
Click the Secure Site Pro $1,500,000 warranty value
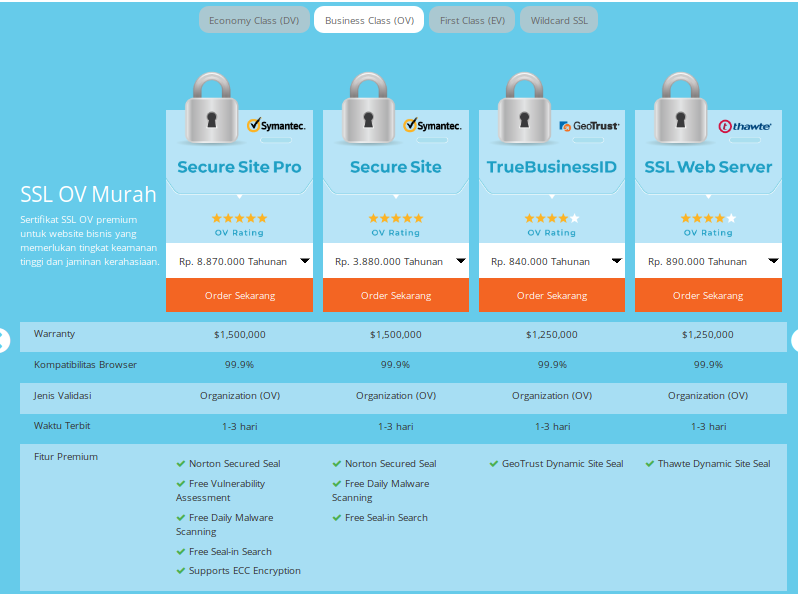tap(239, 334)
